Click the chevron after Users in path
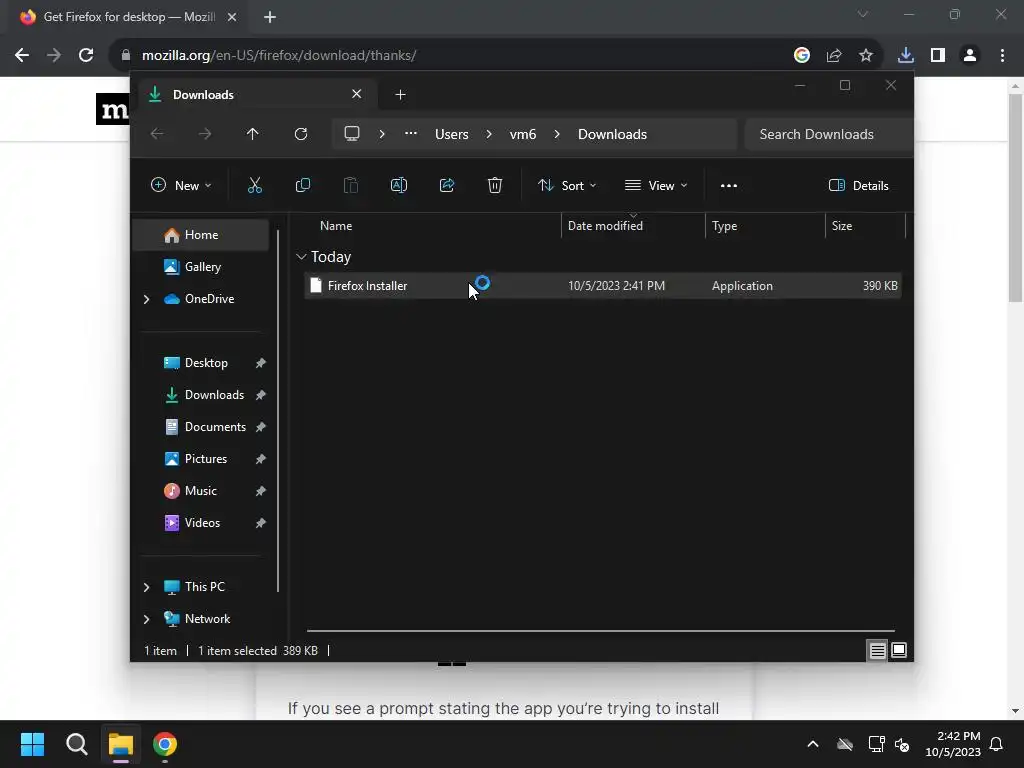Image resolution: width=1024 pixels, height=768 pixels. point(489,134)
